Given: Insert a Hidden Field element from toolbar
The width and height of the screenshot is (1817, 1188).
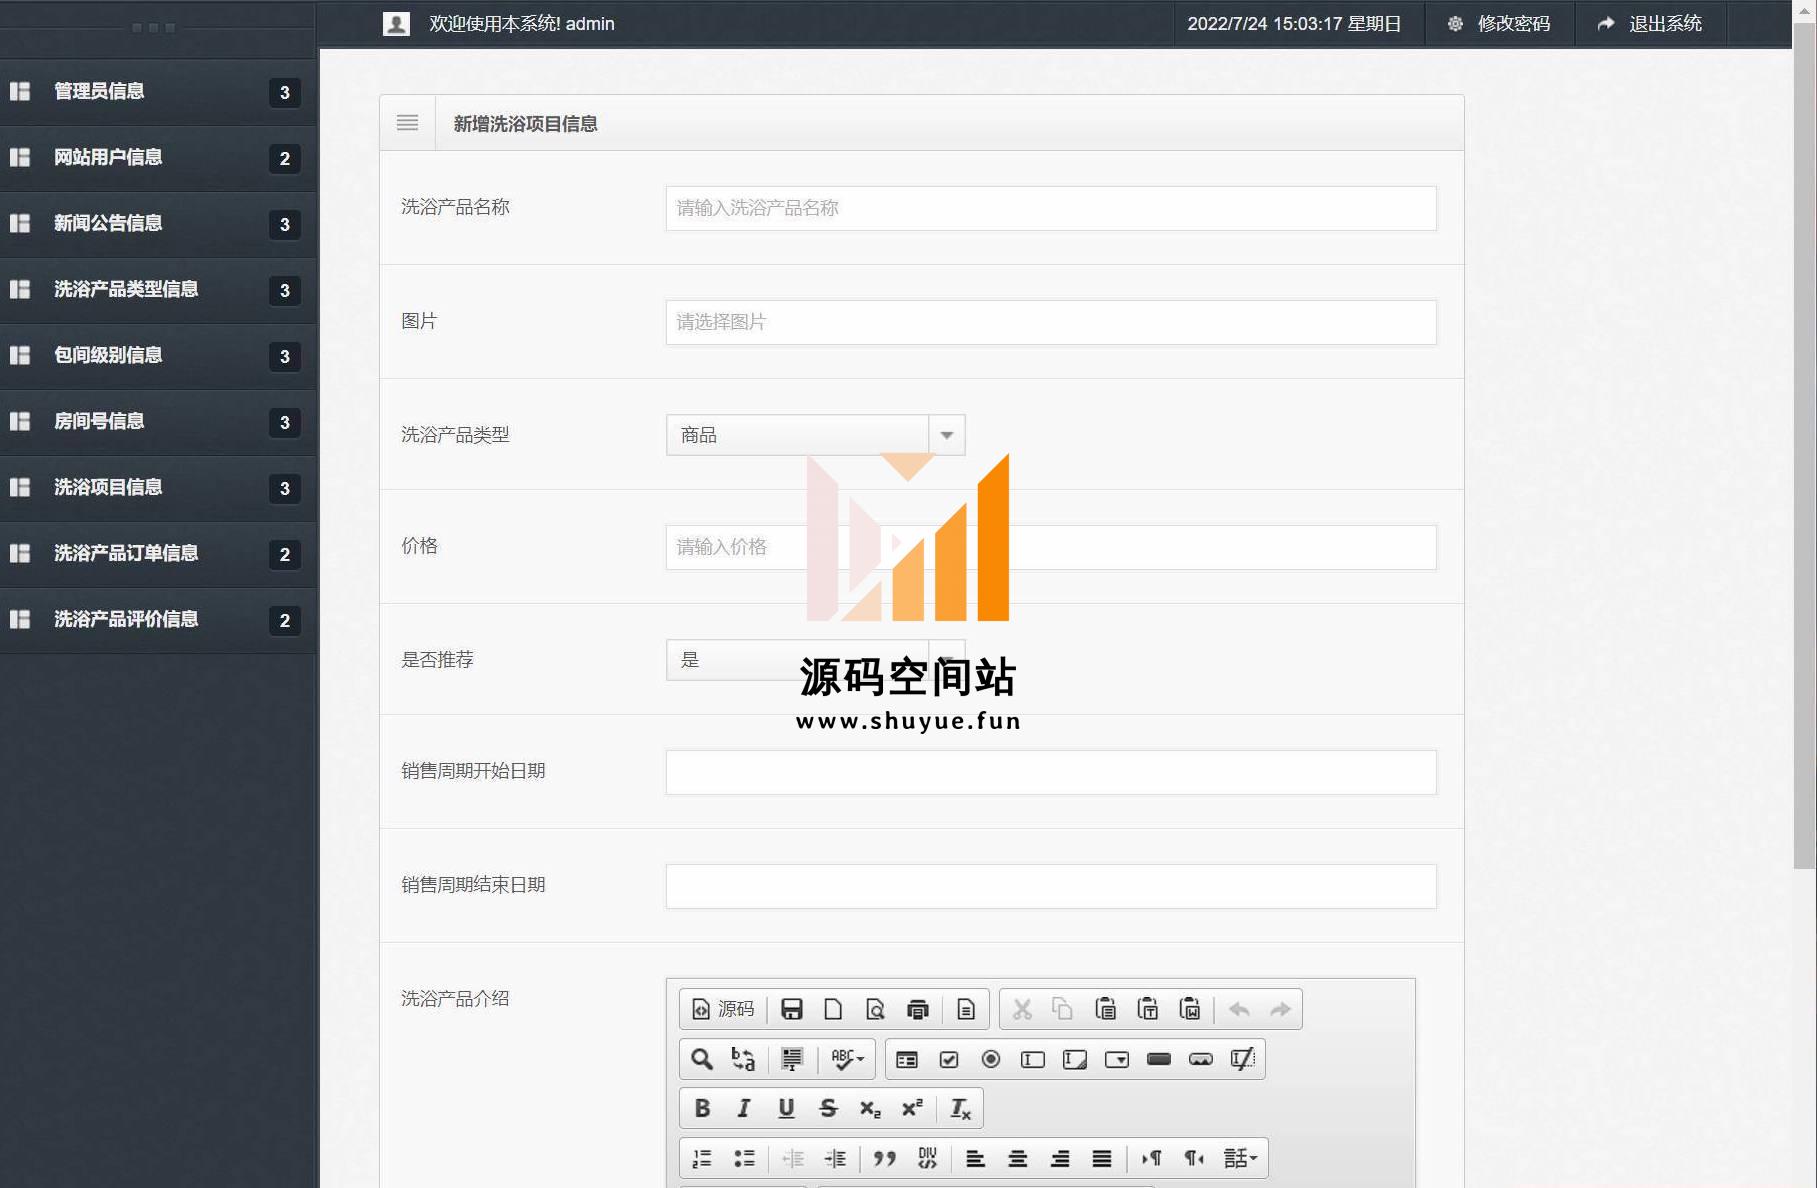Looking at the screenshot, I should coord(1243,1059).
